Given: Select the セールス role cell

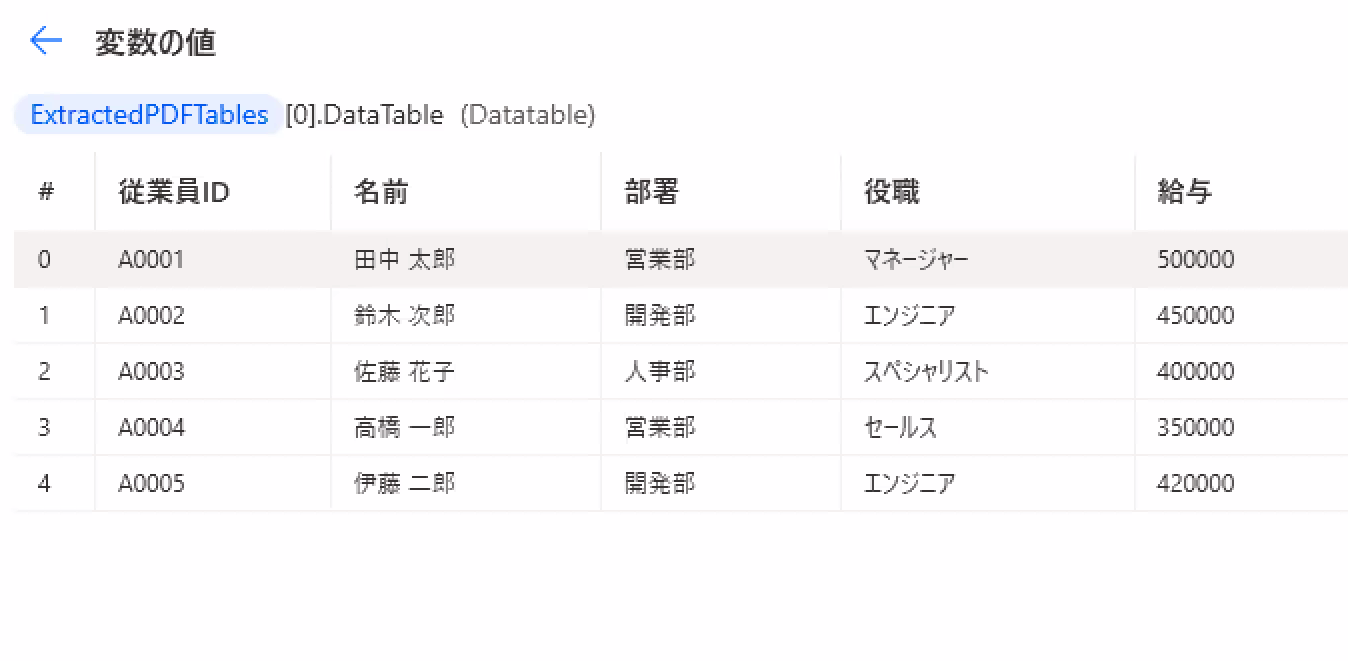Looking at the screenshot, I should point(901,428).
